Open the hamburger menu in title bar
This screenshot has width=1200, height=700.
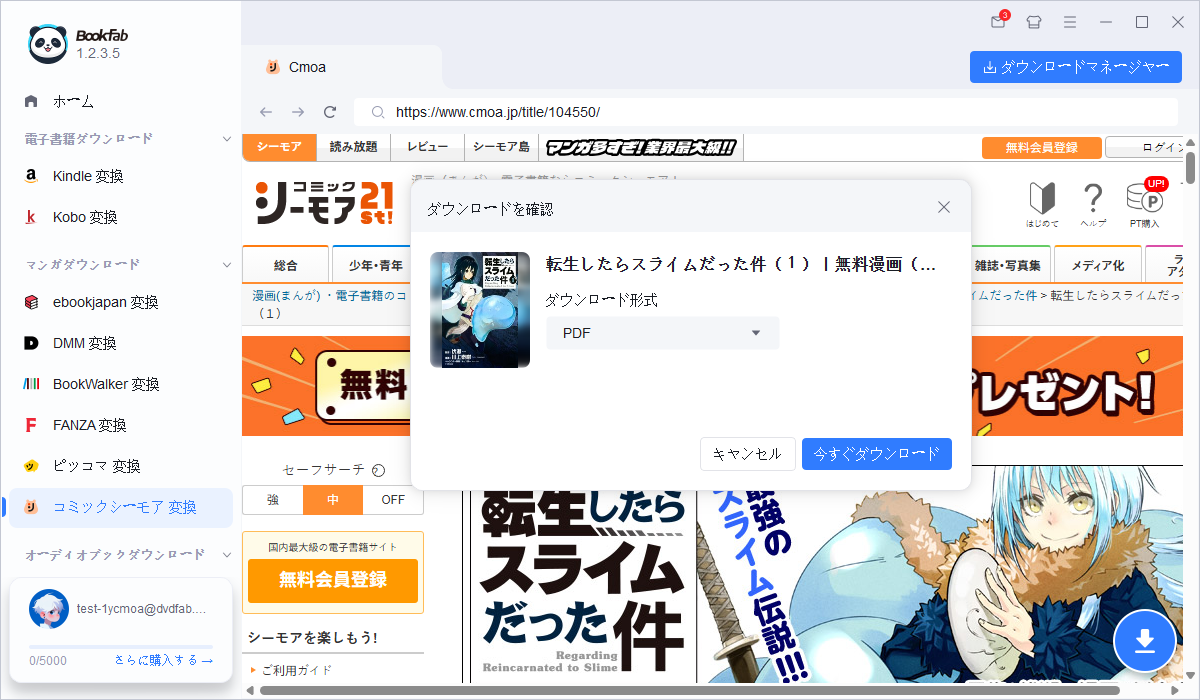(1070, 22)
